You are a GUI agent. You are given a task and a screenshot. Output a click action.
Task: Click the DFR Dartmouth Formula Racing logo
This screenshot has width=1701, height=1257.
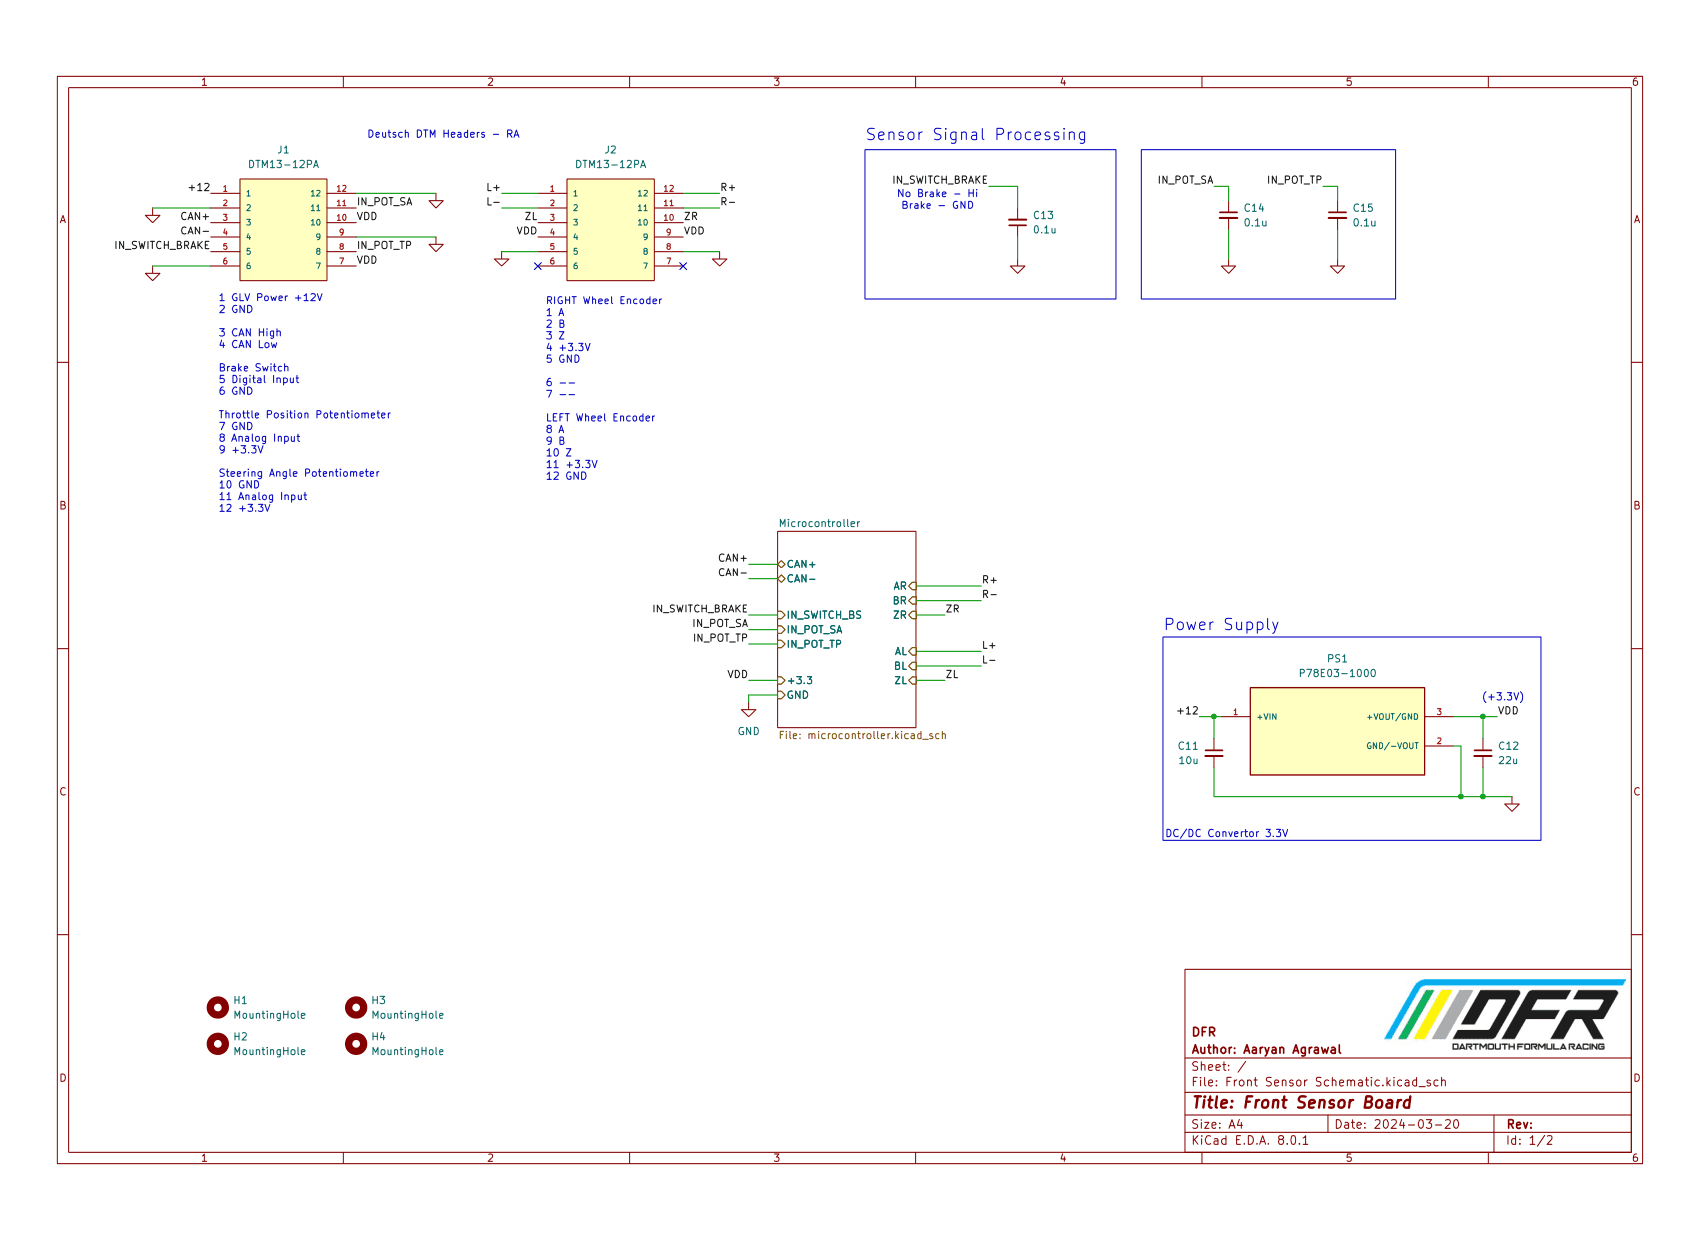[x=1505, y=1014]
